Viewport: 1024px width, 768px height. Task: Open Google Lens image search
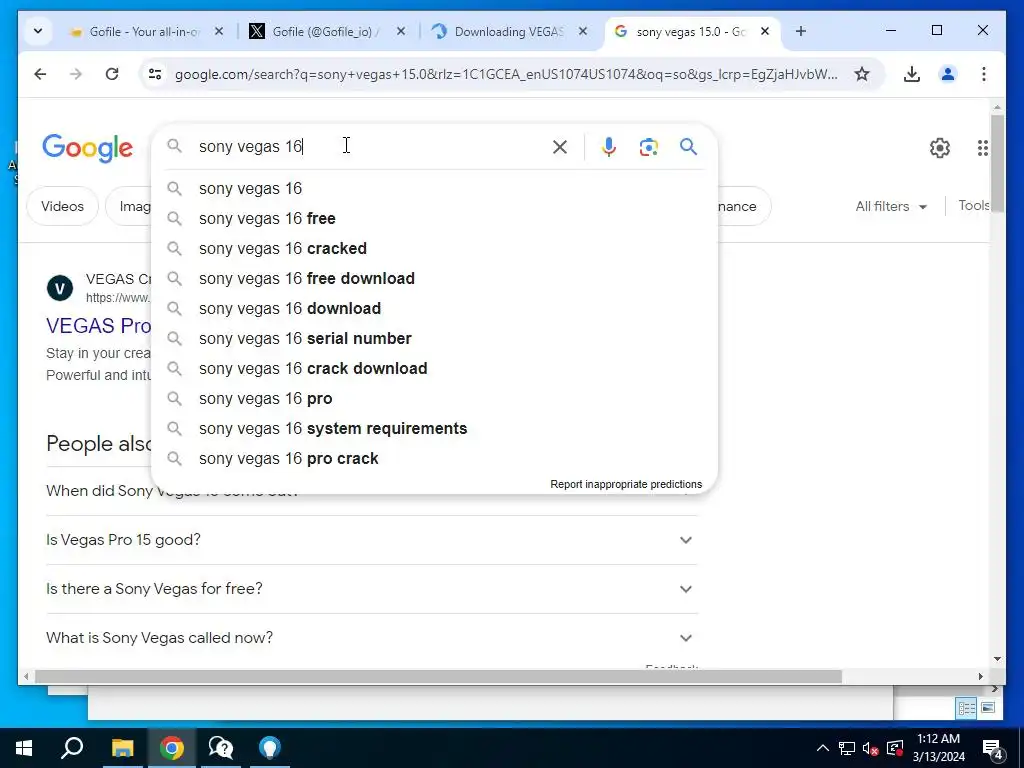click(648, 147)
